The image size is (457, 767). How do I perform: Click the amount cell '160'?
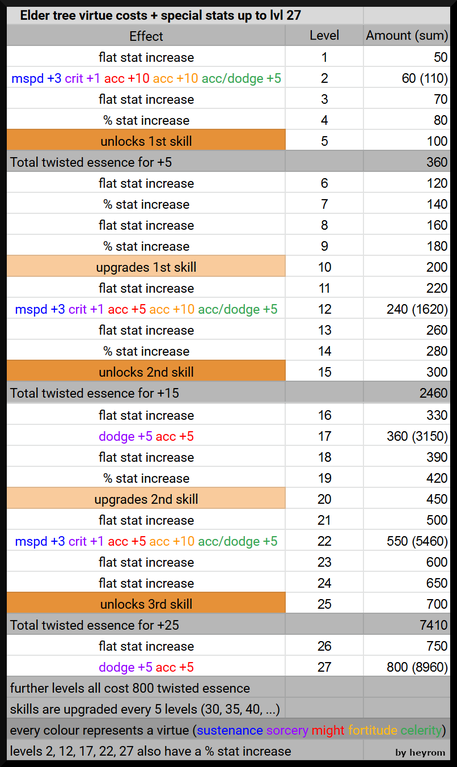click(407, 226)
